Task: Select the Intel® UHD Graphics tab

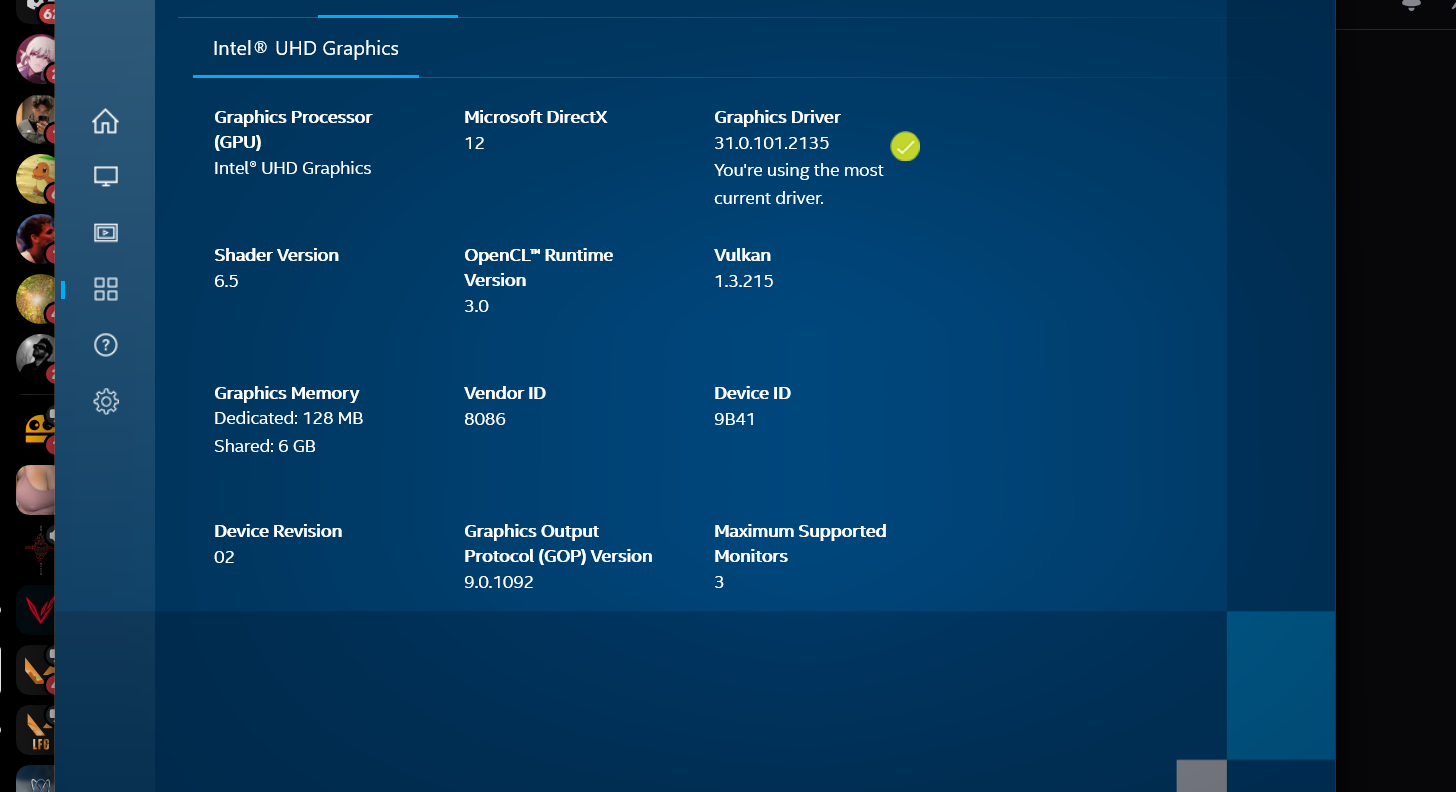Action: (306, 49)
